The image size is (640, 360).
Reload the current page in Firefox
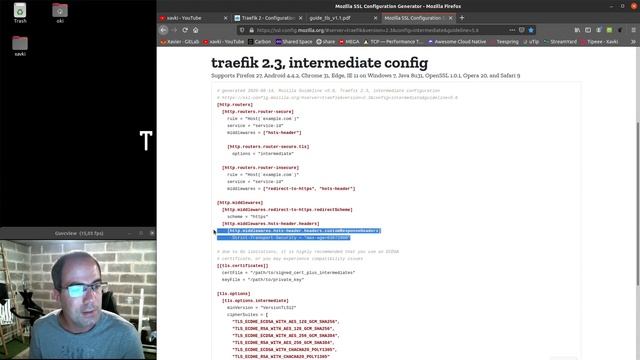pyautogui.click(x=185, y=30)
